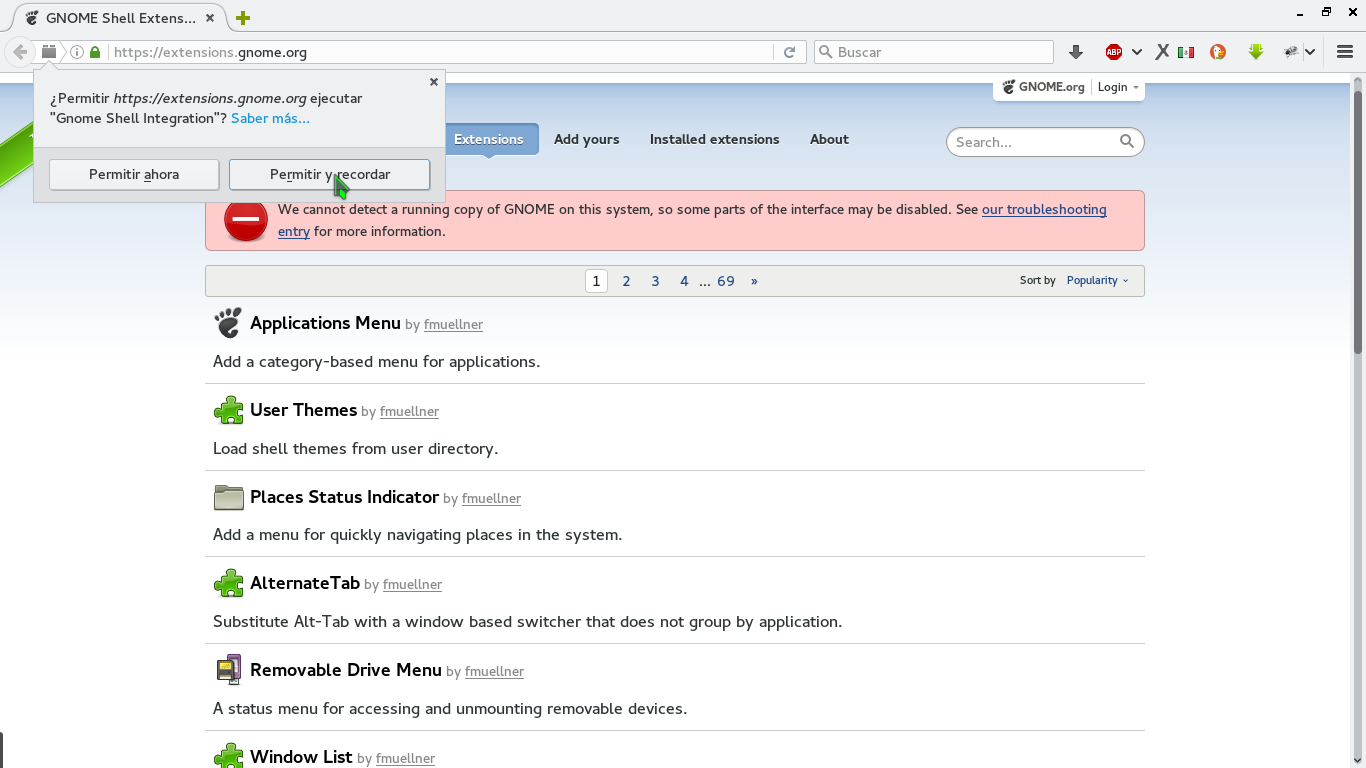Click the green padlock security icon
Image resolution: width=1366 pixels, height=768 pixels.
95,52
